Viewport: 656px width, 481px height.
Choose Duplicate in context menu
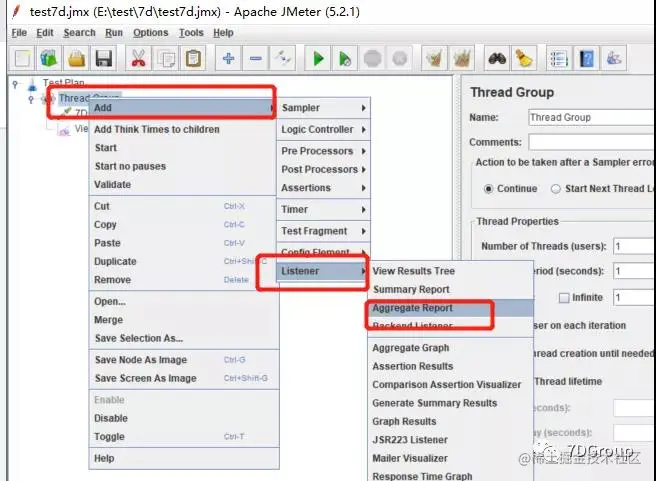(x=183, y=261)
